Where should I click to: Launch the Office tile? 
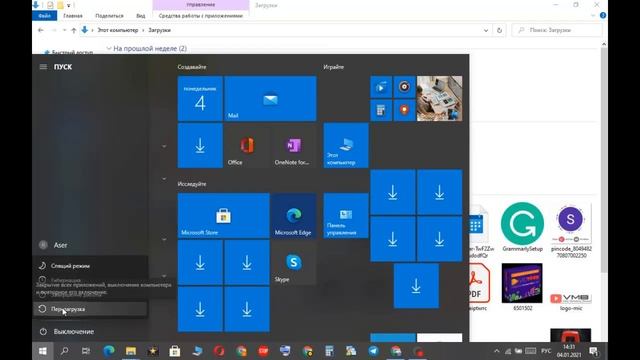tap(247, 146)
